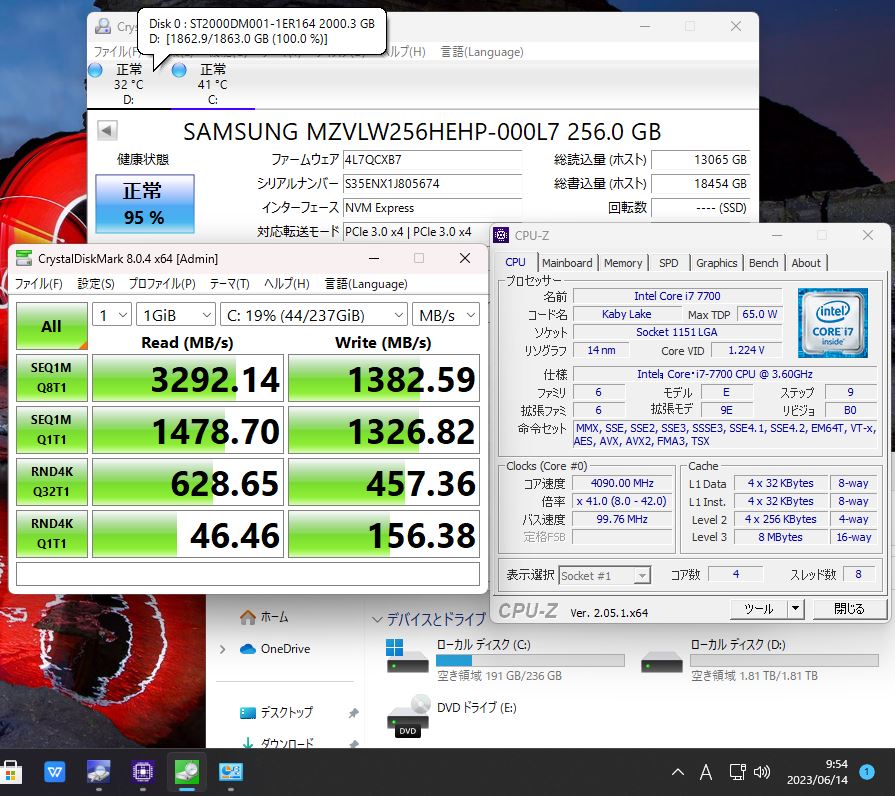Image resolution: width=895 pixels, height=796 pixels.
Task: Open File menu in CrystalDiskMark
Action: 39,284
